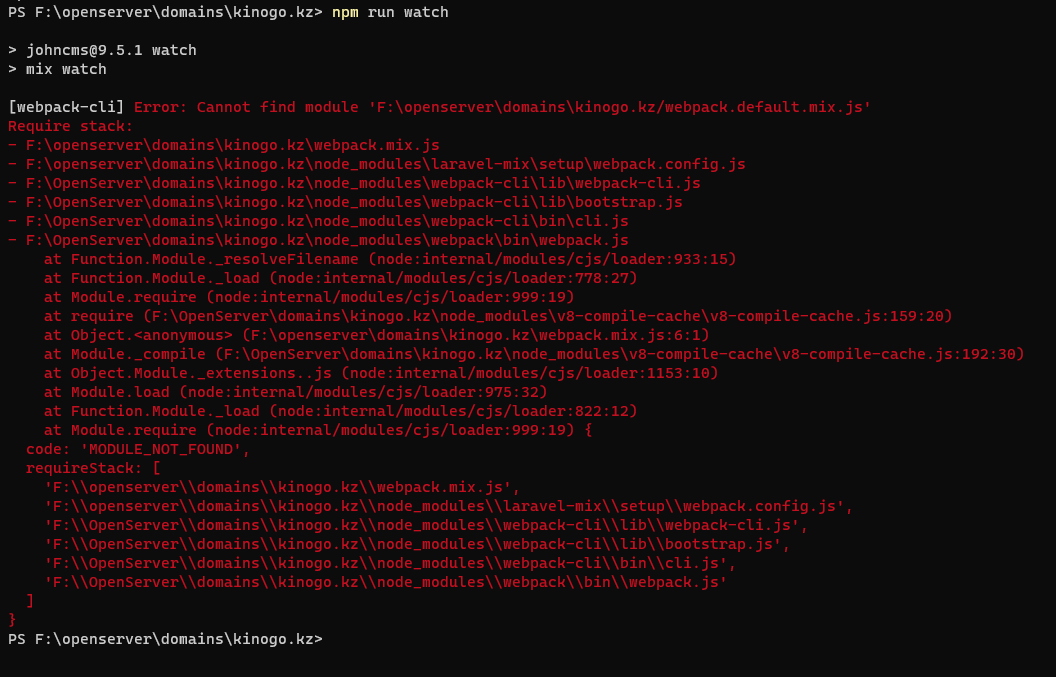The height and width of the screenshot is (677, 1056).
Task: Click the quoted bootstrap.js path in requireStack array
Action: coord(417,544)
